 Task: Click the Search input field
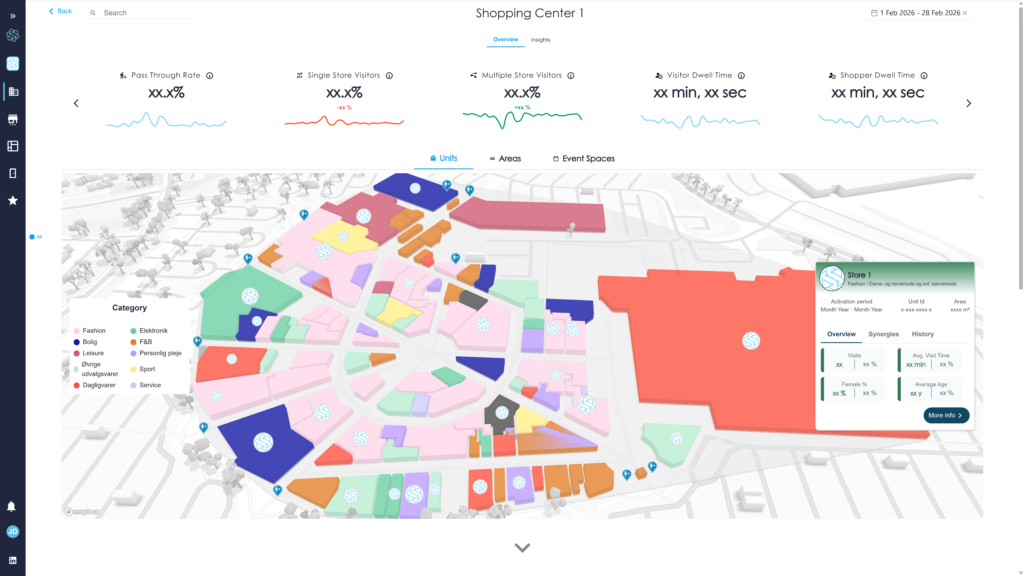(x=145, y=13)
